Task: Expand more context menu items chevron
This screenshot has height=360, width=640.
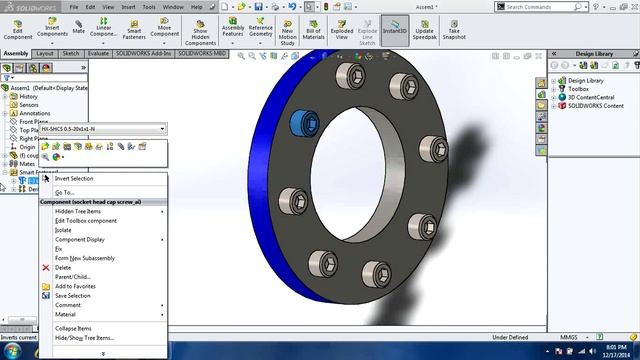Action: coord(103,354)
